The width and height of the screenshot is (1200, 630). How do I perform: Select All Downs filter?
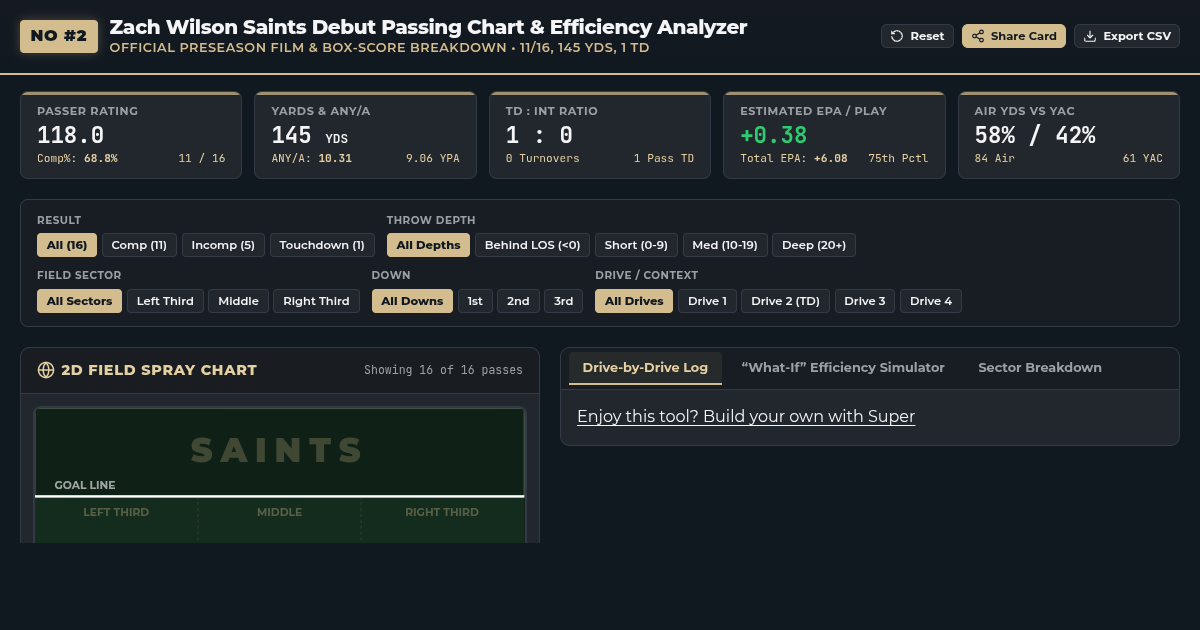(x=412, y=301)
